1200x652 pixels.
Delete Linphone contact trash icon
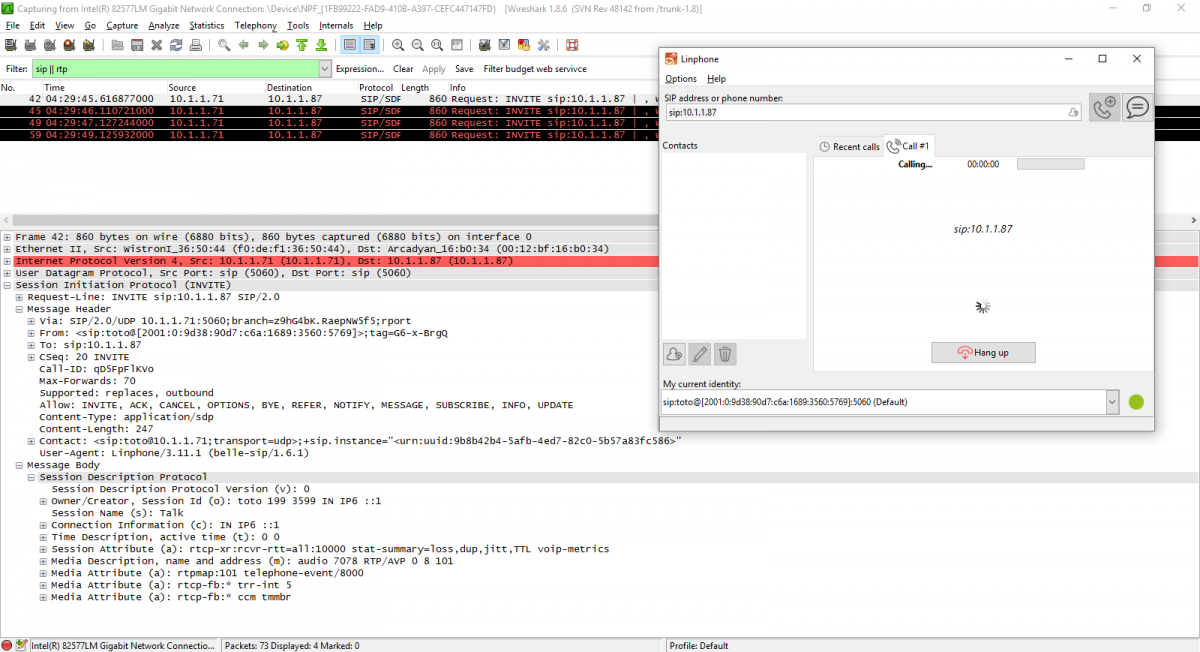click(x=726, y=353)
